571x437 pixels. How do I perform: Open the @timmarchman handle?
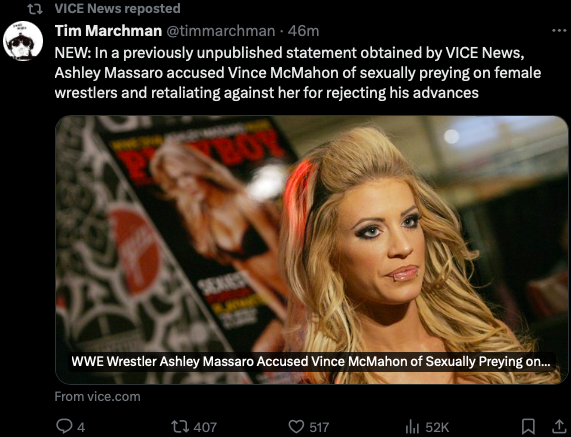coord(221,31)
